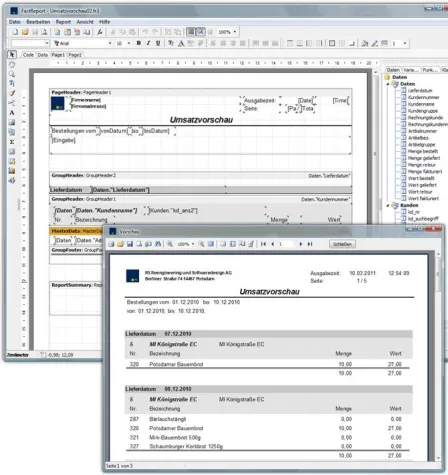Pick the fill background color tool

[365, 43]
